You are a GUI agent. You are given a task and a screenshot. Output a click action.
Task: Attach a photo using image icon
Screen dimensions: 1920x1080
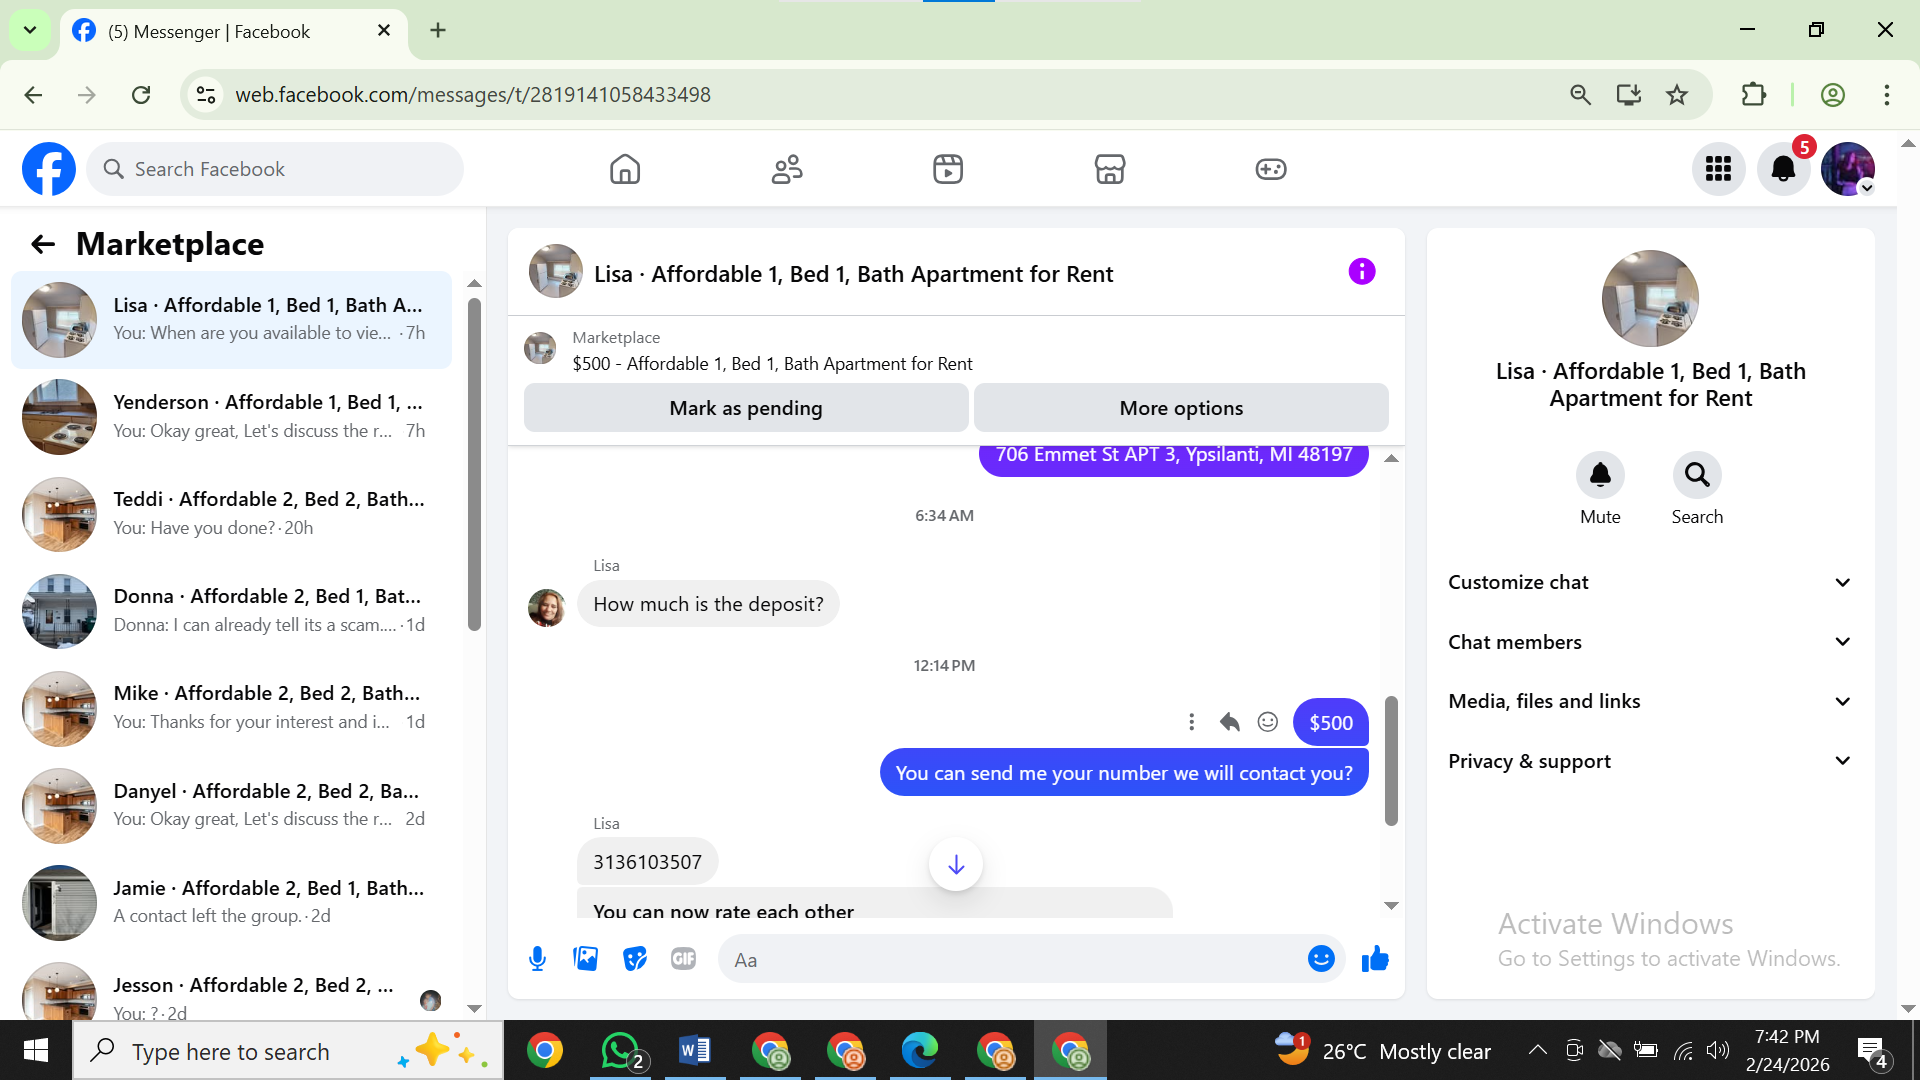(586, 959)
